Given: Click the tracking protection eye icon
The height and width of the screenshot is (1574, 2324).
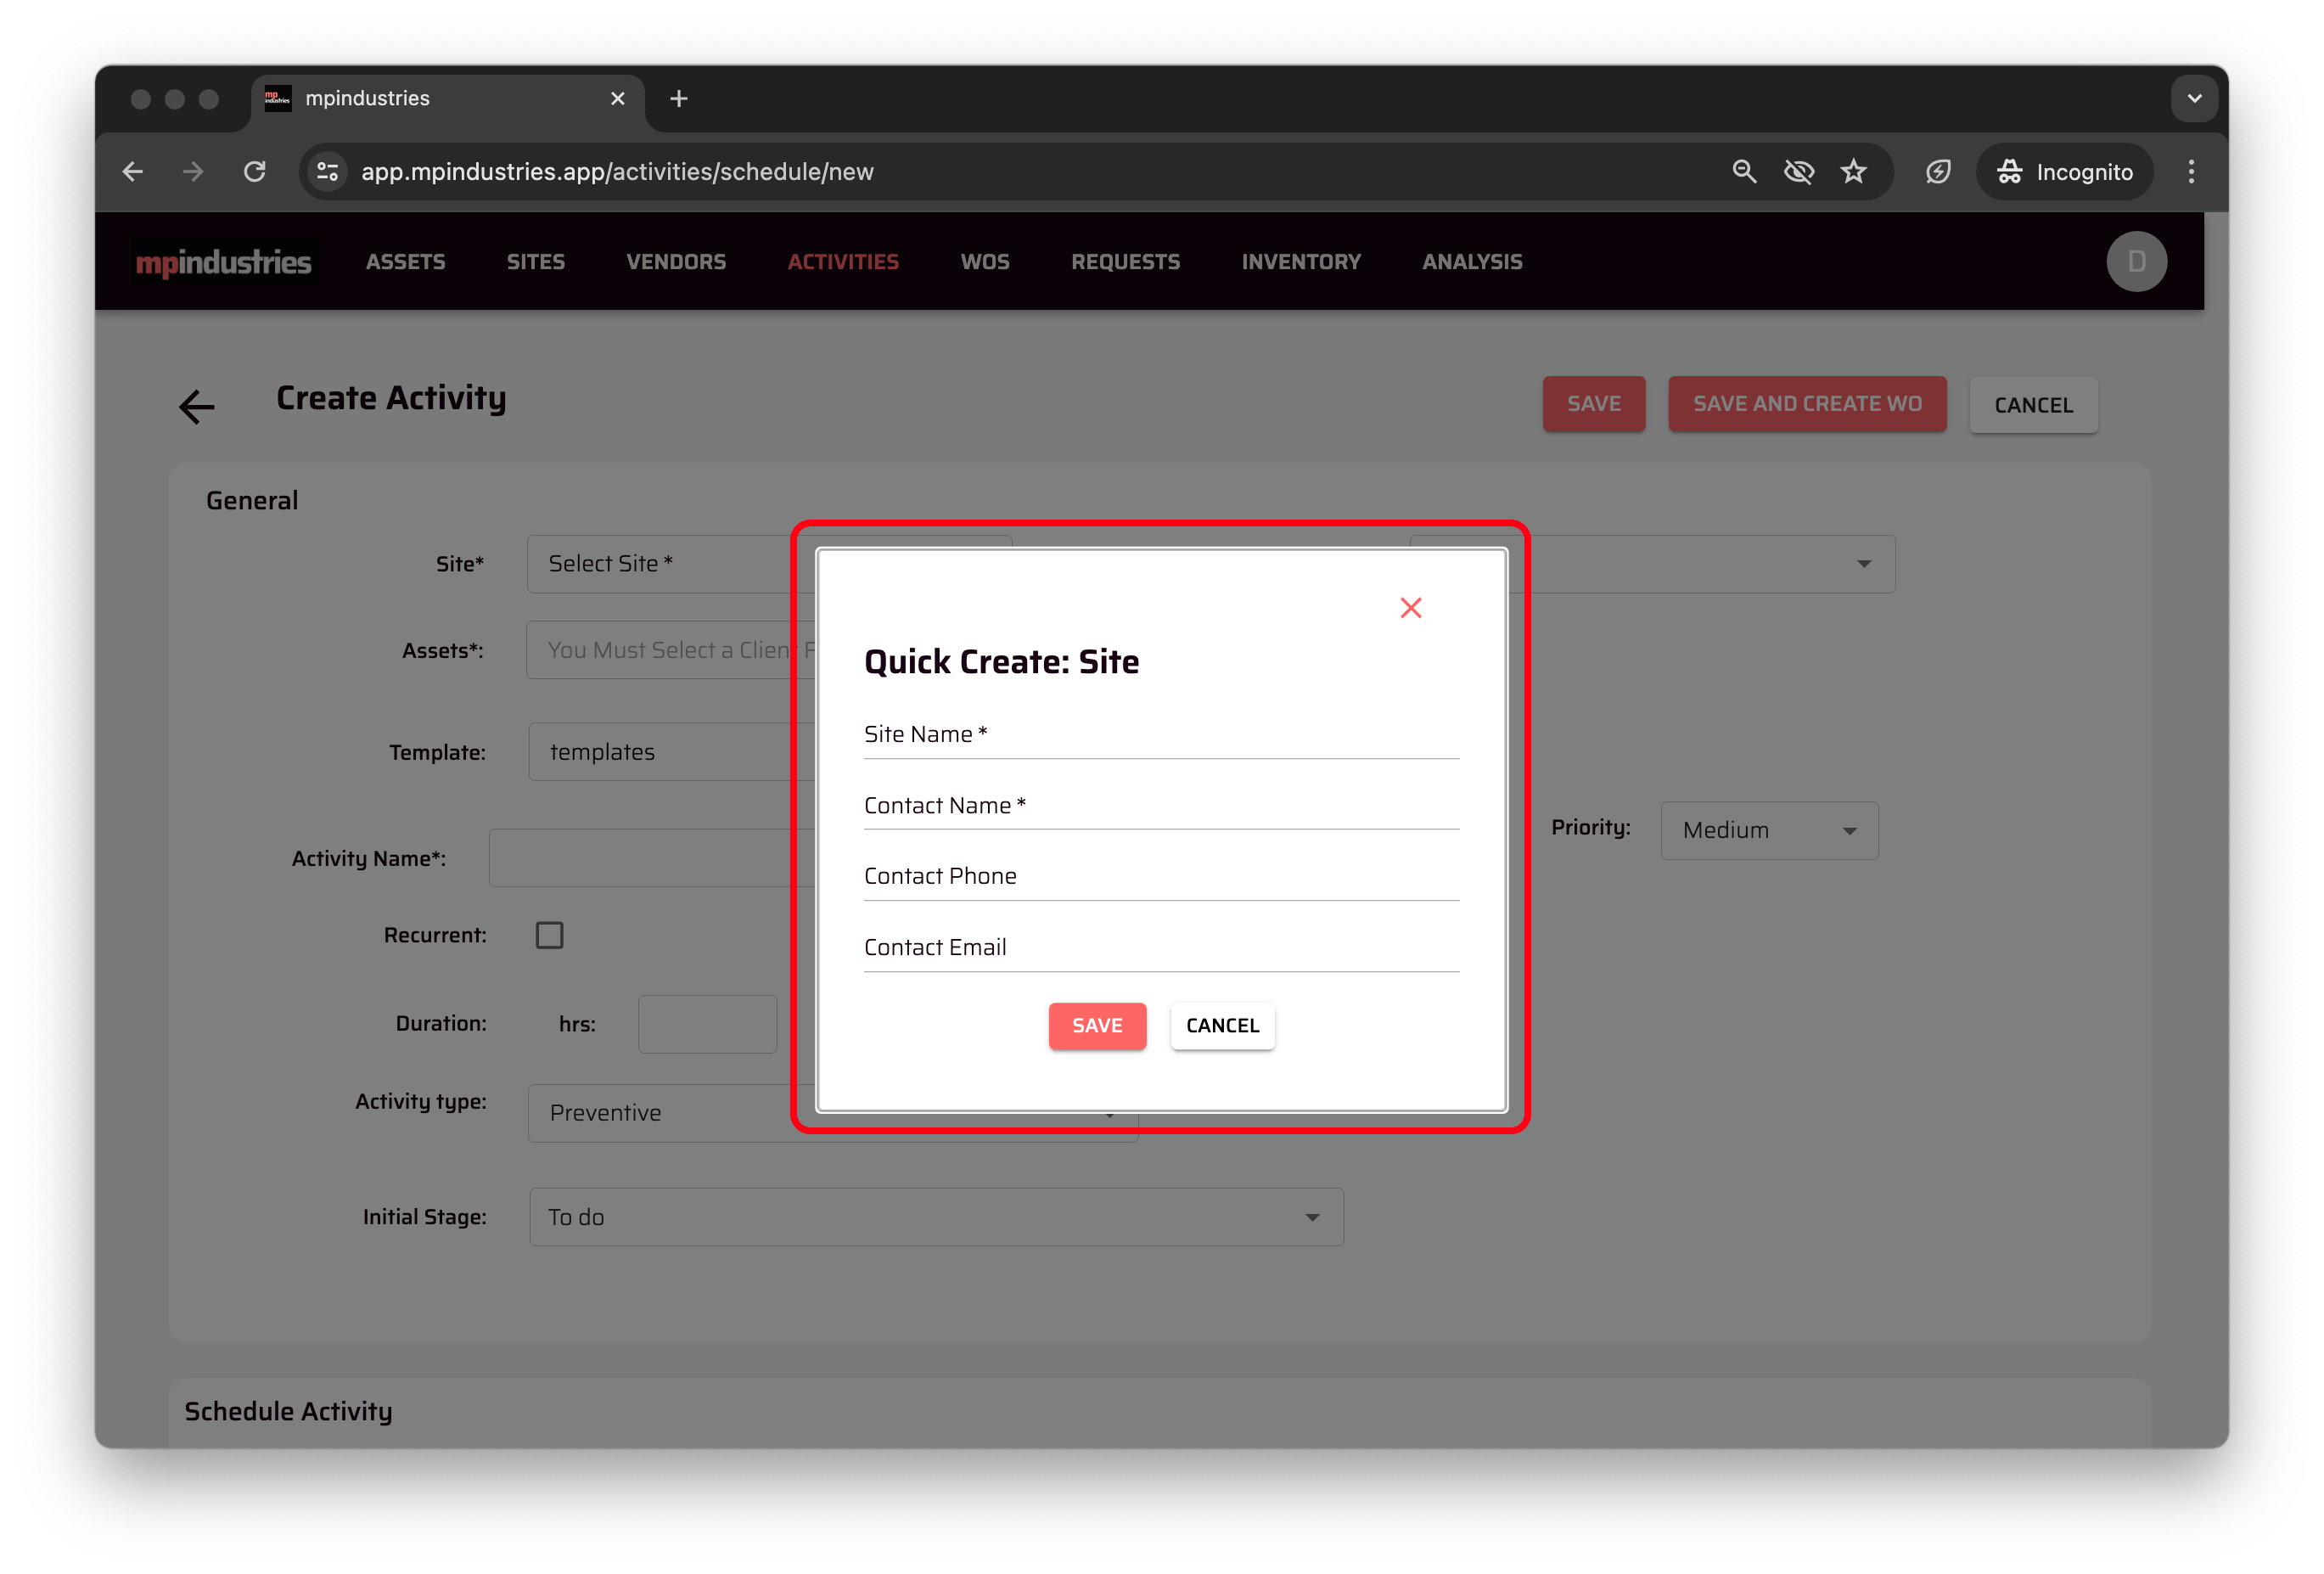Looking at the screenshot, I should click(1798, 172).
